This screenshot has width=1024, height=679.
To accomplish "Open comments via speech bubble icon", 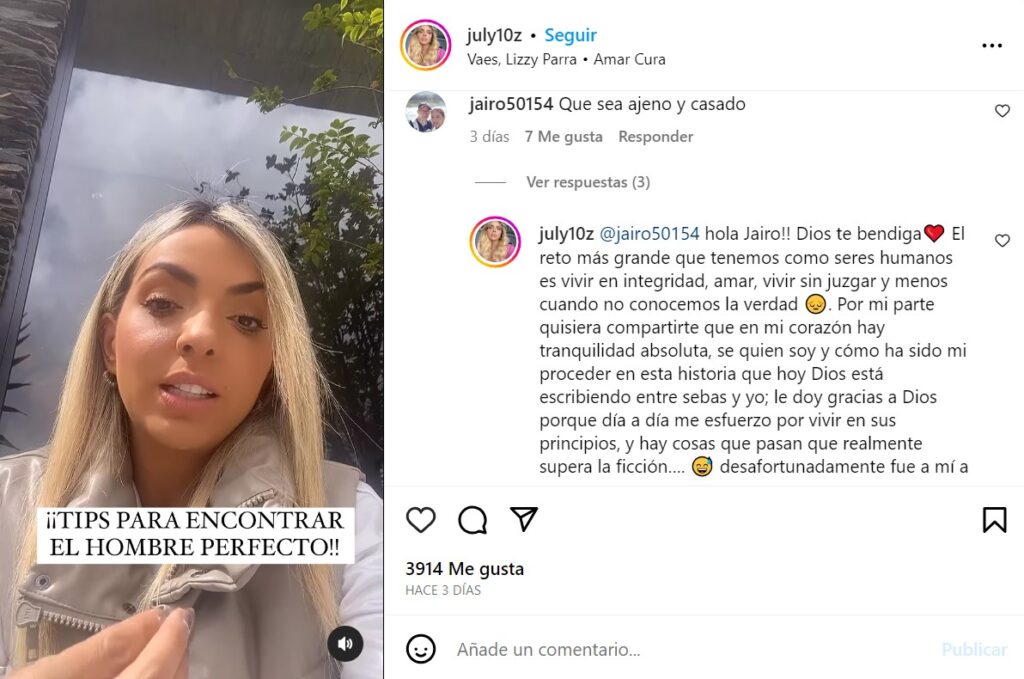I will coord(472,520).
